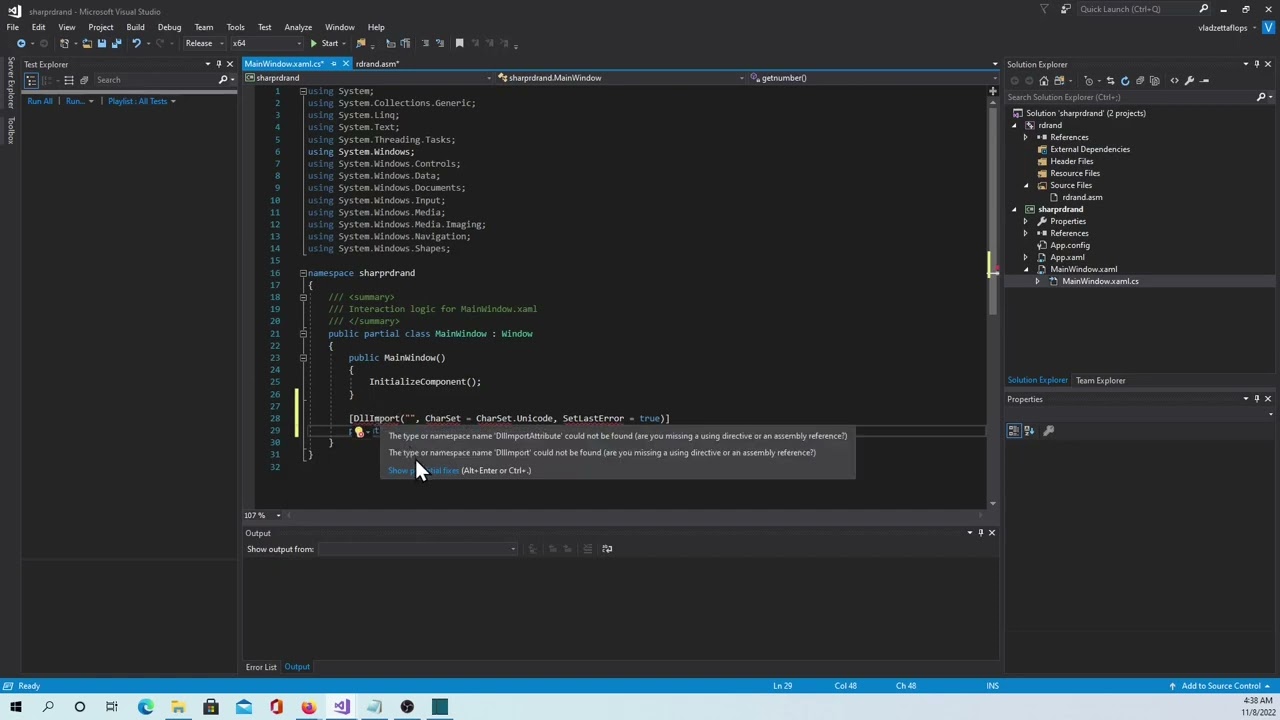Pin the Solution Explorer panel

(1257, 64)
